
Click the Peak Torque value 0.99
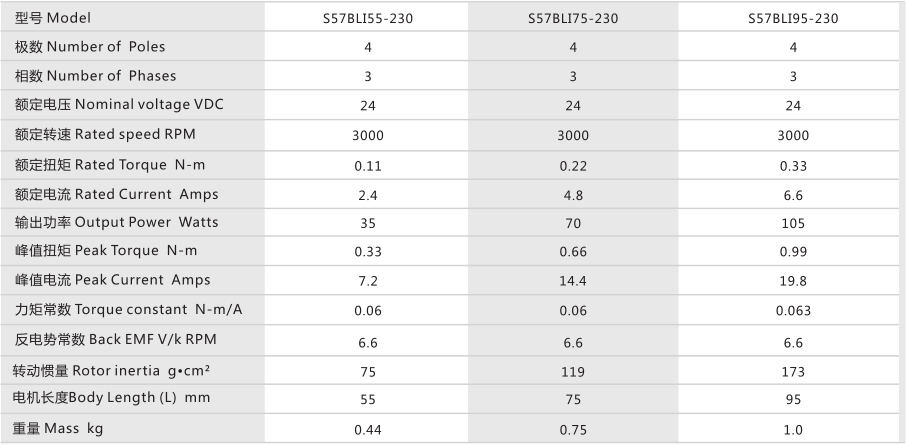pyautogui.click(x=793, y=252)
